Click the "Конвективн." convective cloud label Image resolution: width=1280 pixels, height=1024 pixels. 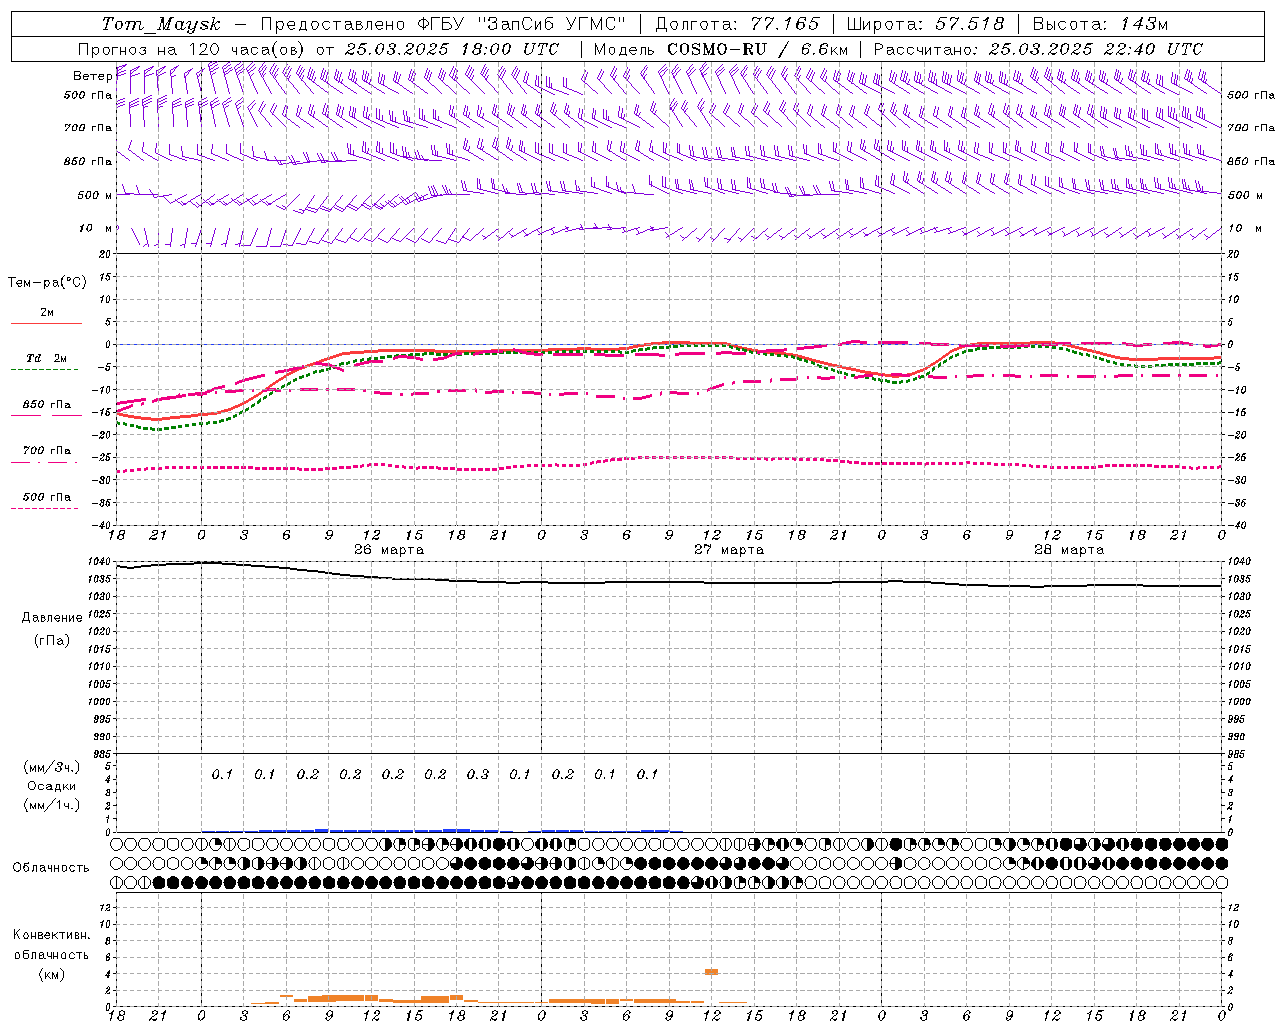(x=51, y=935)
